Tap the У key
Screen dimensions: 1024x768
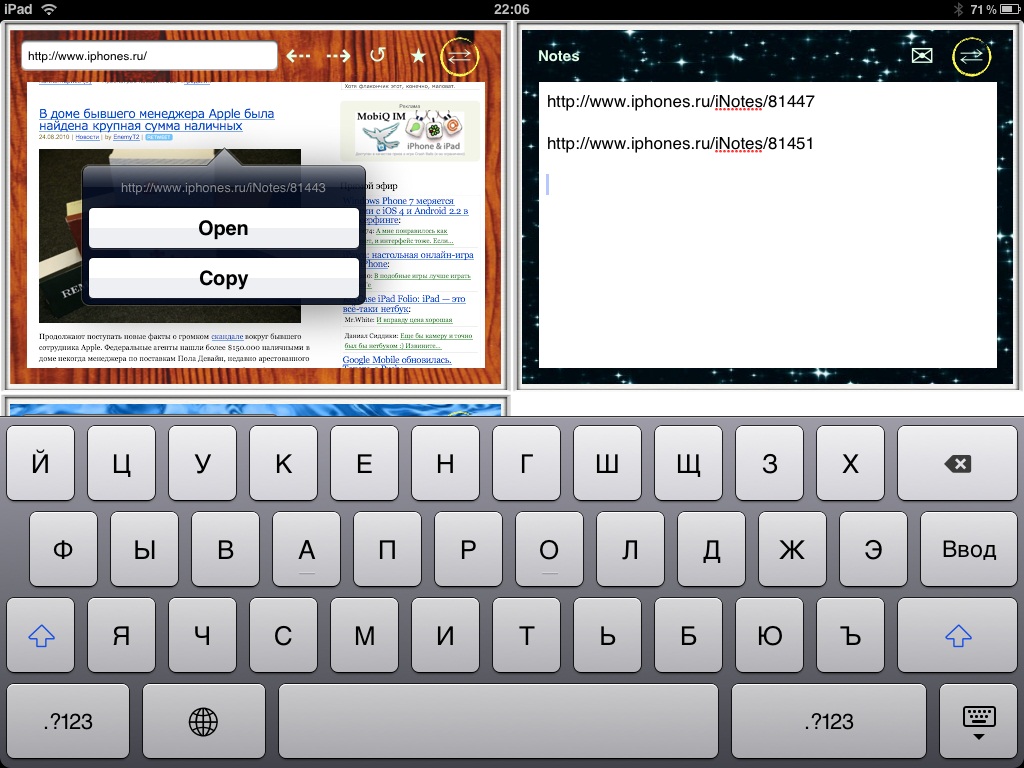point(202,463)
